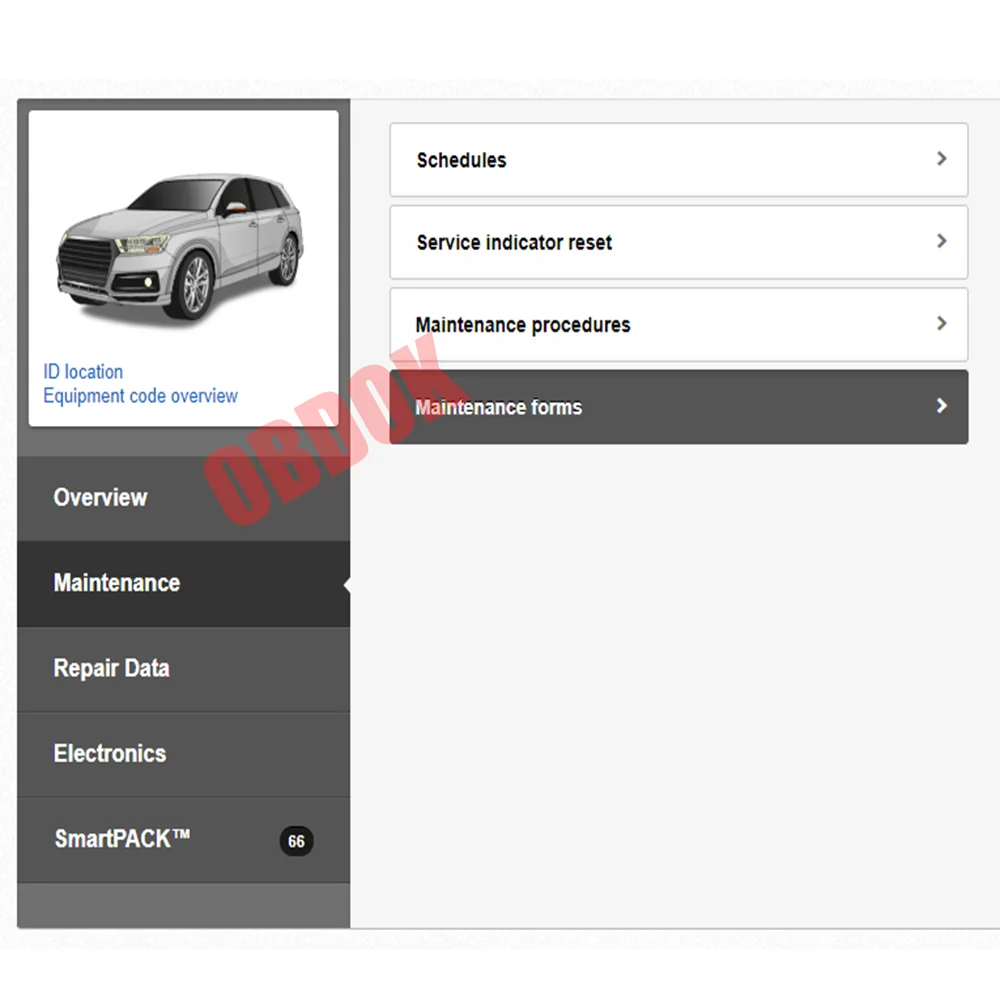
Task: Select the Maintenance sidebar tab
Action: coord(184,584)
